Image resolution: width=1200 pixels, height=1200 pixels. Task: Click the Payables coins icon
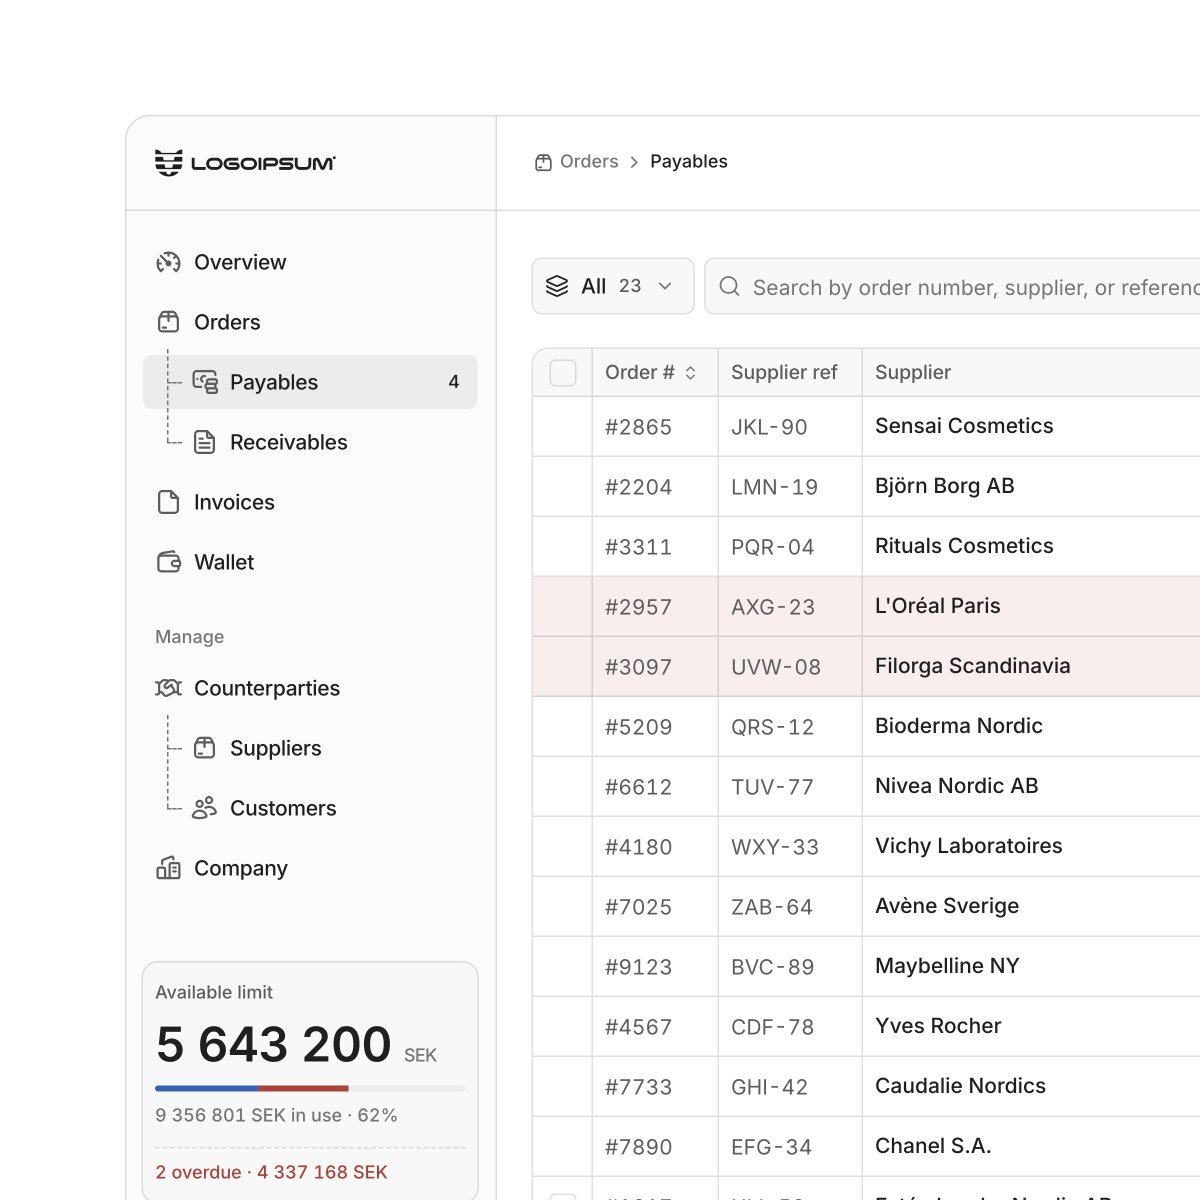(x=205, y=382)
